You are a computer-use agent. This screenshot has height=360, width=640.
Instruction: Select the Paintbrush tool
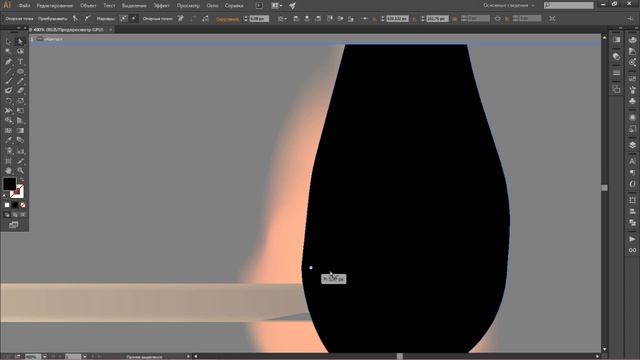tap(9, 81)
